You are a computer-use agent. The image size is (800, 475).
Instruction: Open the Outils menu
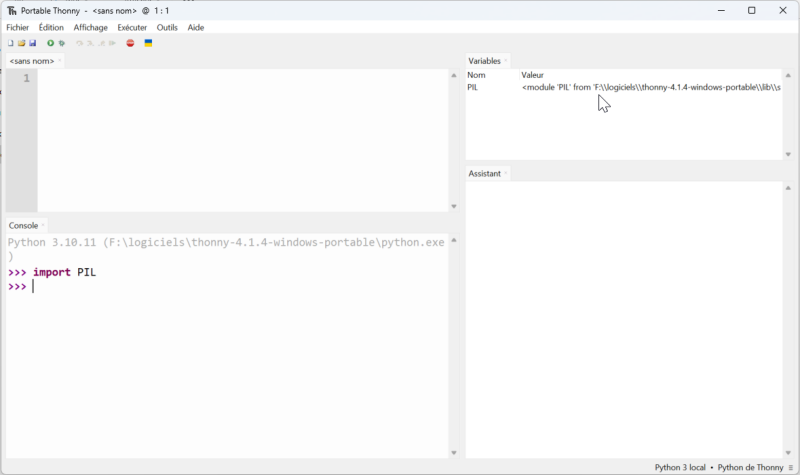(x=167, y=28)
